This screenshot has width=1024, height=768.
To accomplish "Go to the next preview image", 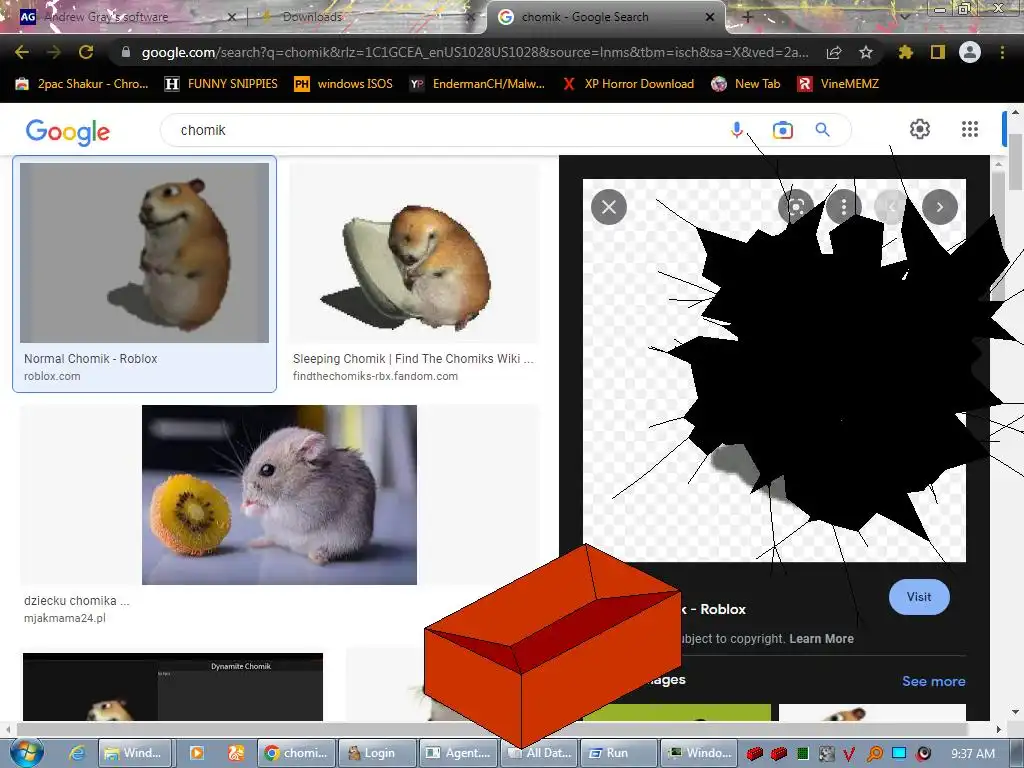I will tap(940, 207).
